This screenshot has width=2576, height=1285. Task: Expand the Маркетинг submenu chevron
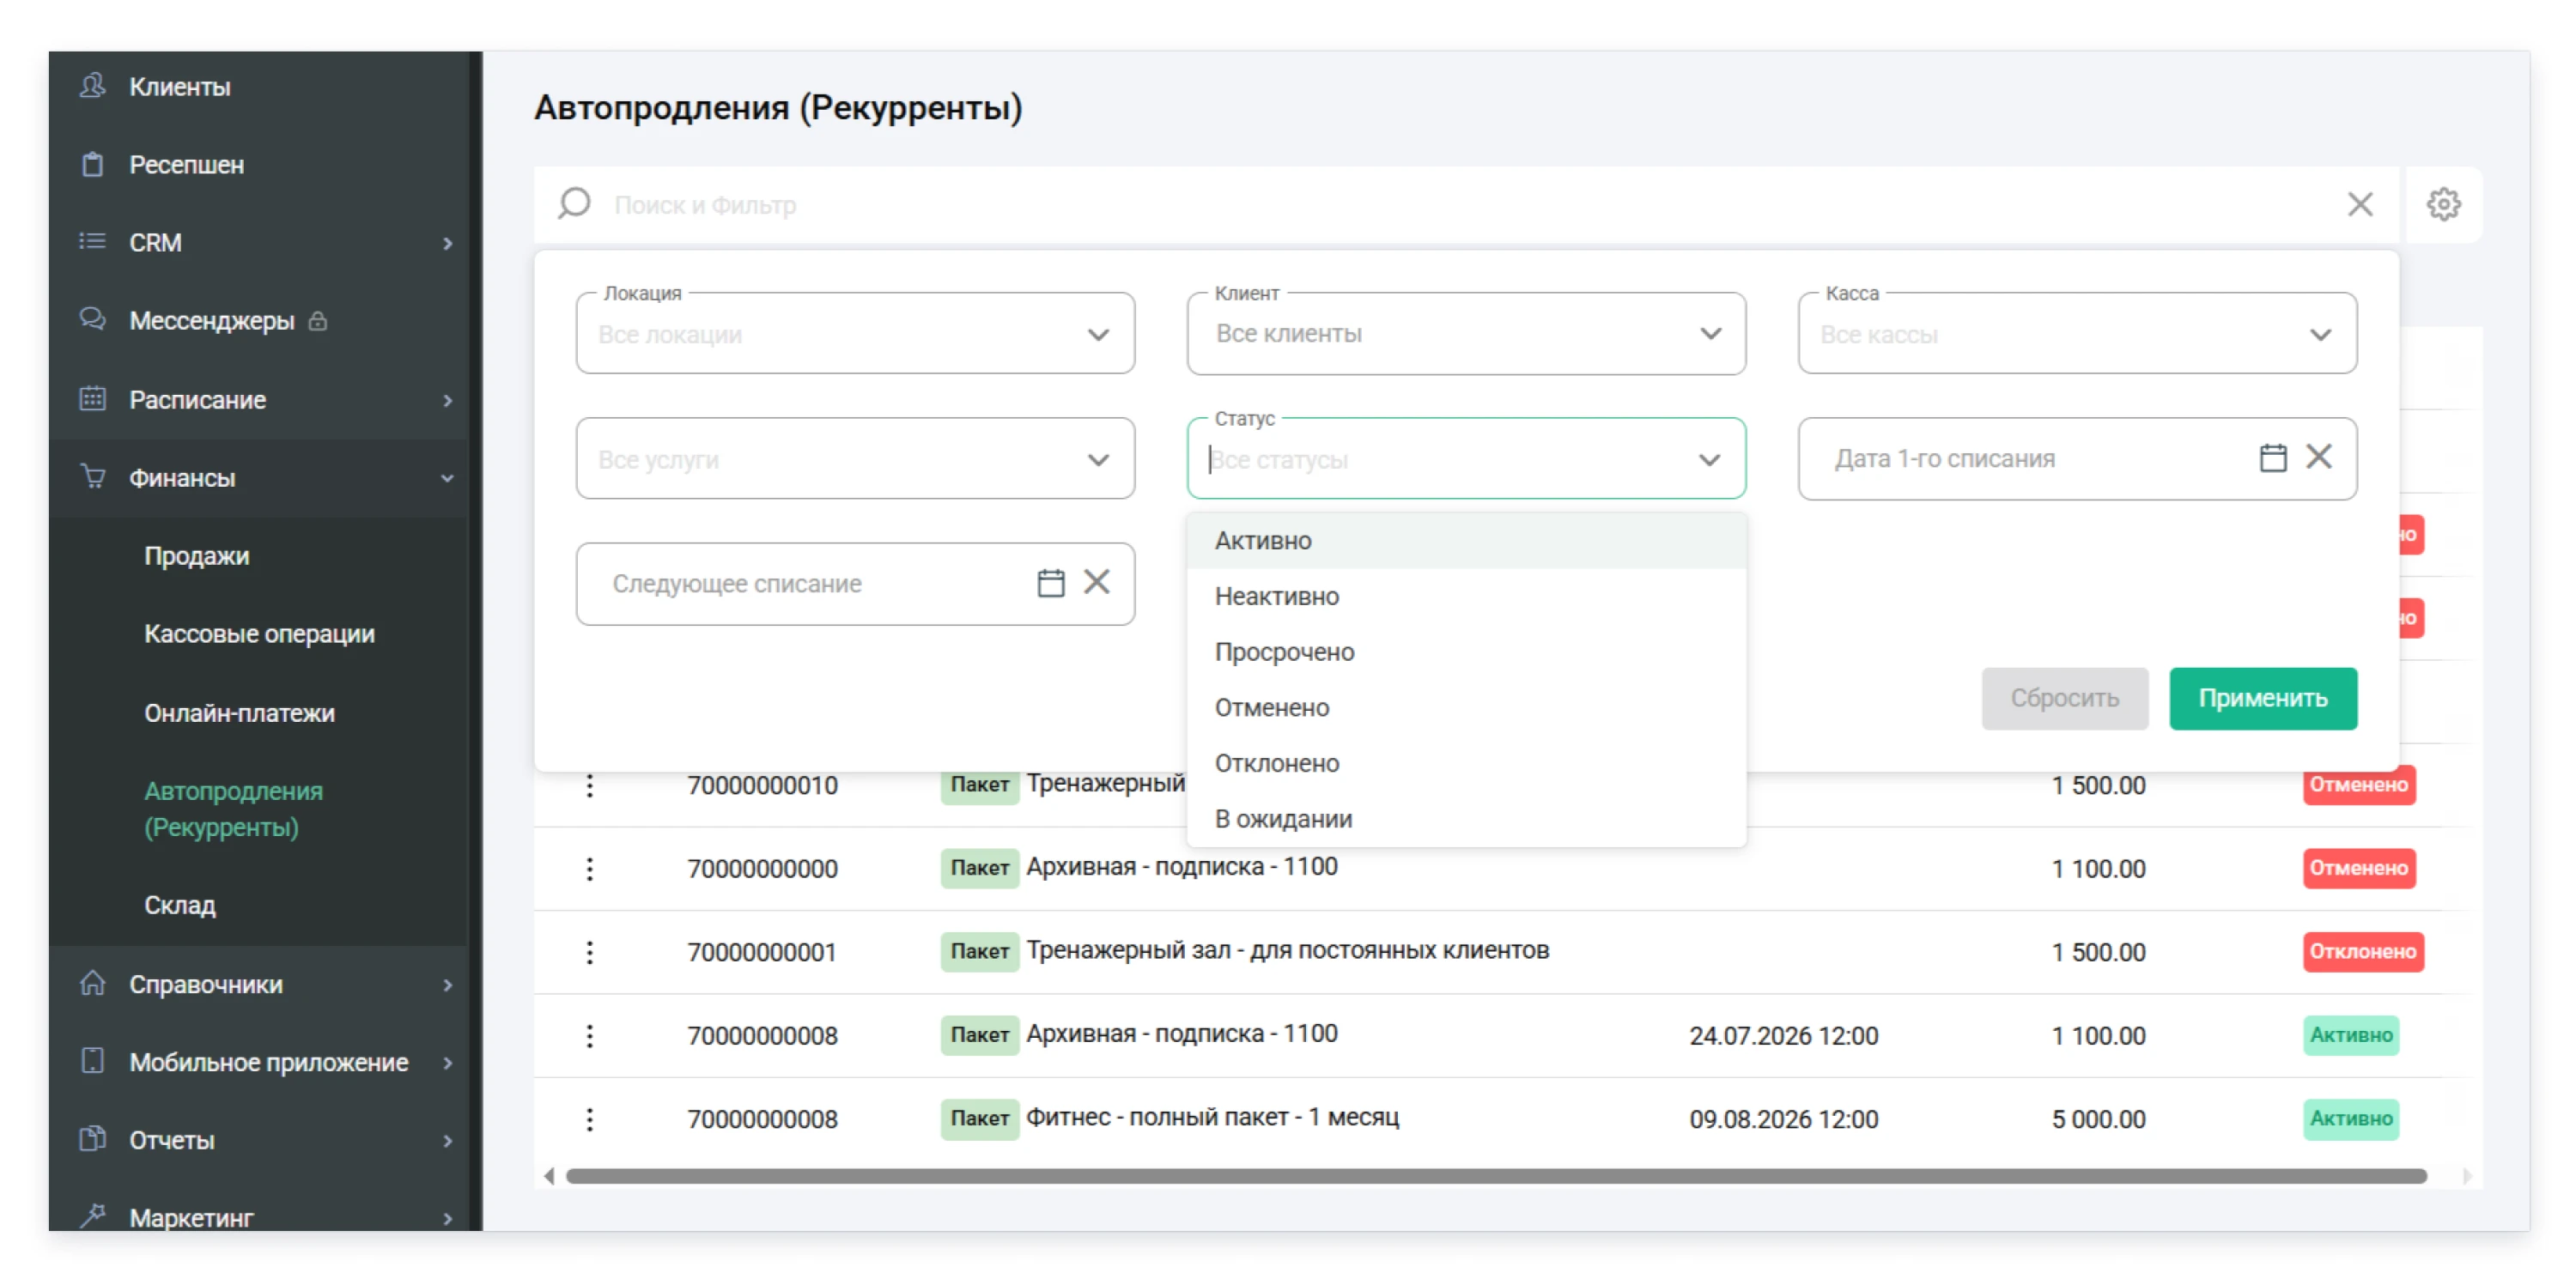click(x=447, y=1218)
